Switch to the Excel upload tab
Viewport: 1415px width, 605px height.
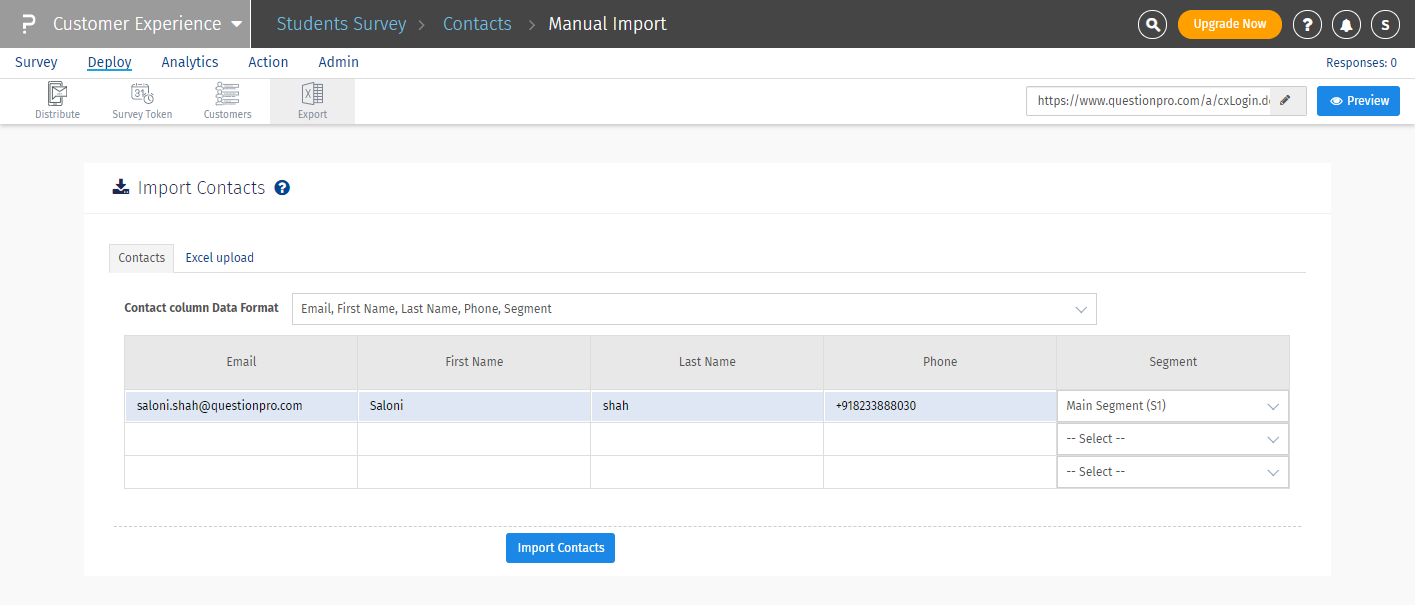click(220, 258)
